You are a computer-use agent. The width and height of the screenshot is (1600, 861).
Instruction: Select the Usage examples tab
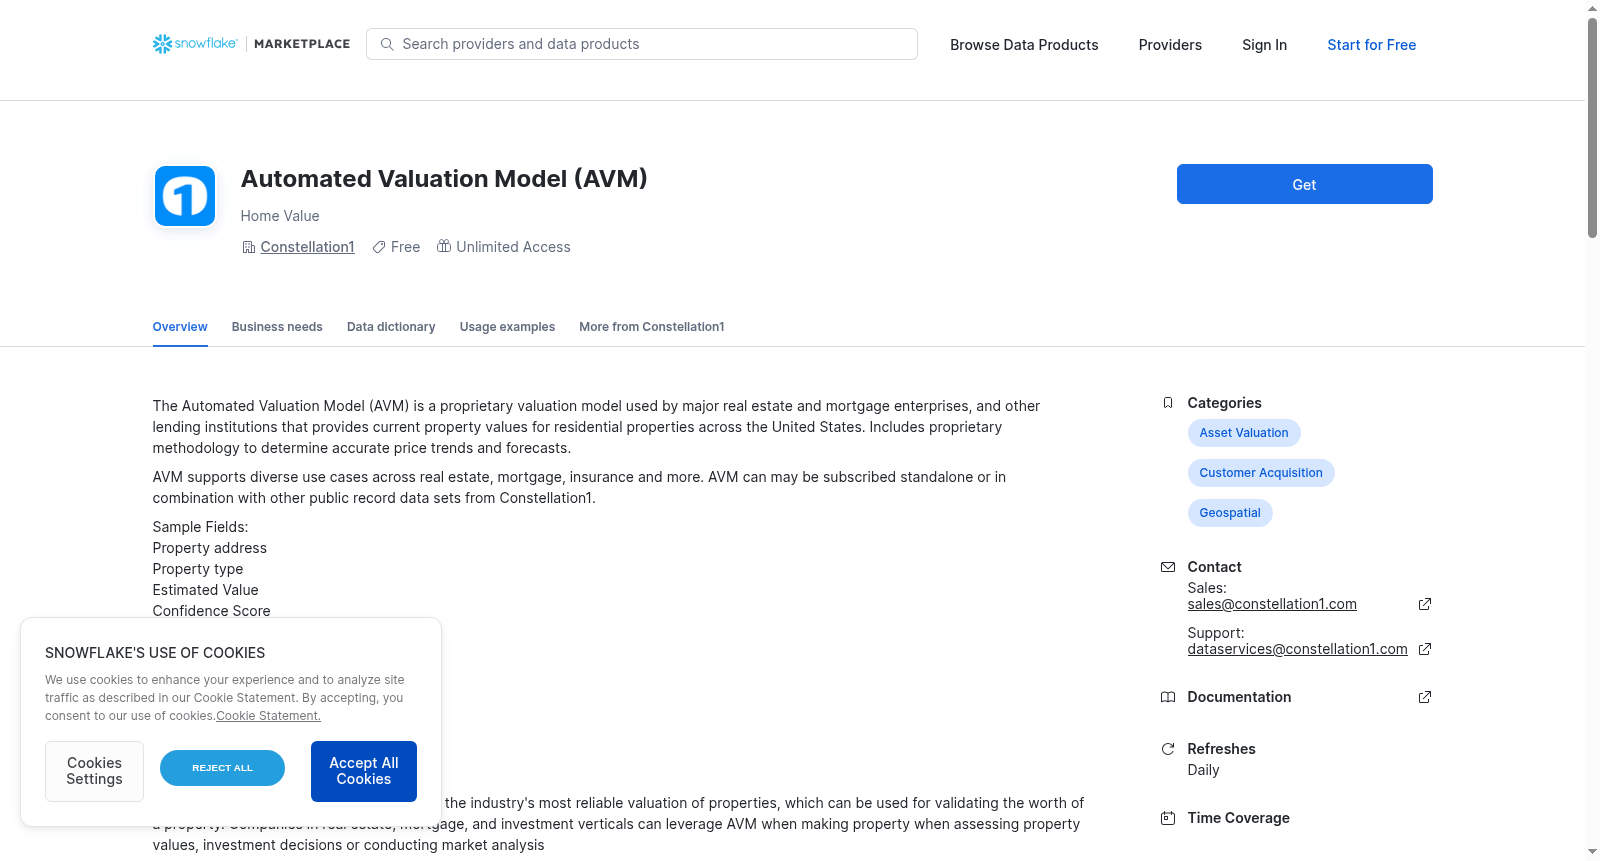[x=507, y=327]
